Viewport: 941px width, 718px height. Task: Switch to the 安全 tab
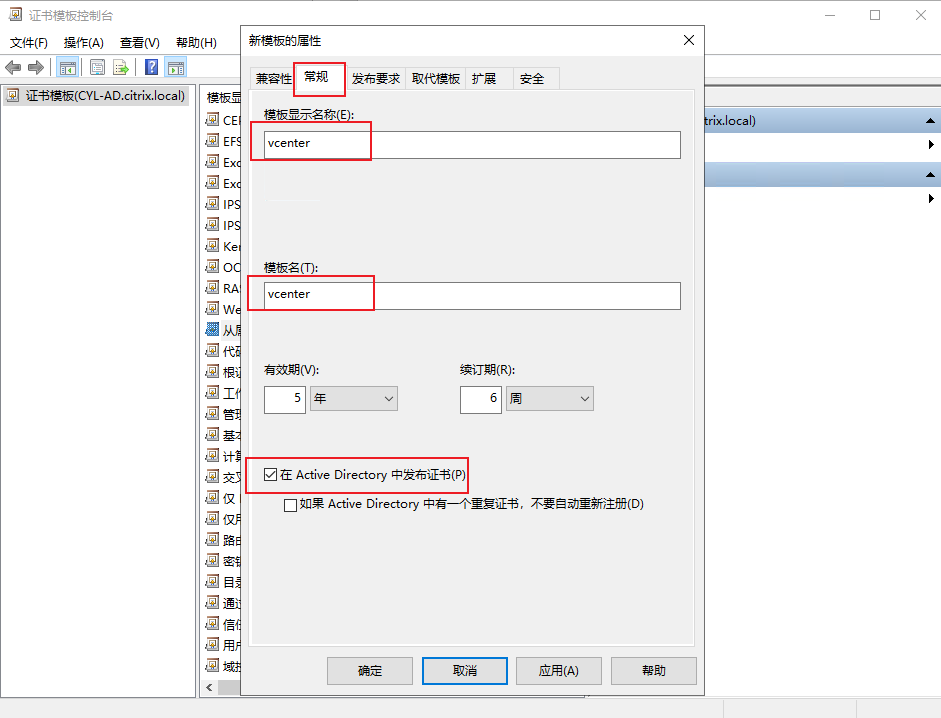tap(532, 78)
